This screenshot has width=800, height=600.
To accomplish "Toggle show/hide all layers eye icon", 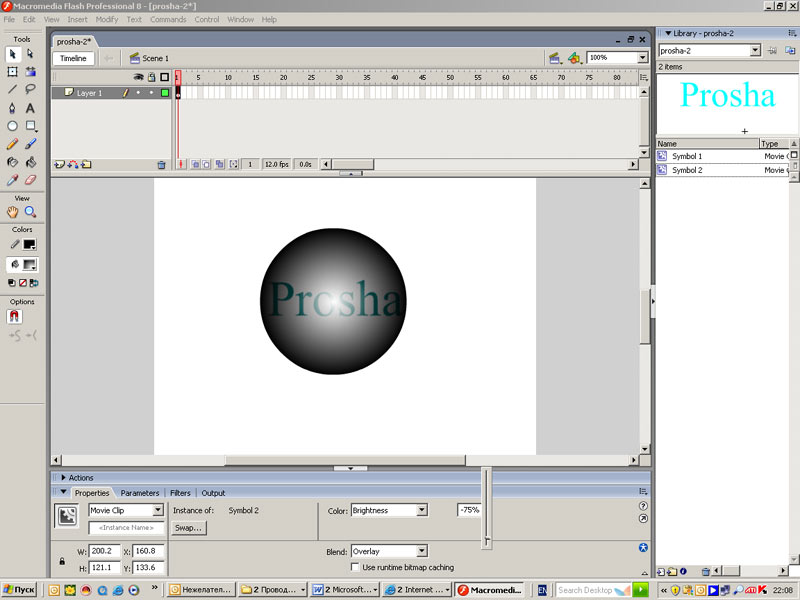I will click(x=139, y=77).
